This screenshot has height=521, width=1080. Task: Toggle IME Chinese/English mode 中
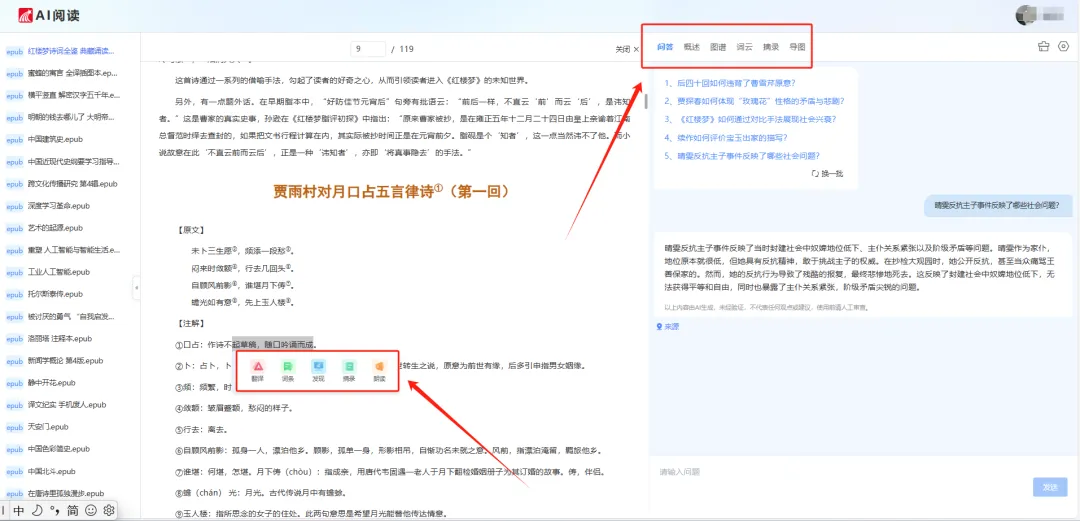click(19, 511)
